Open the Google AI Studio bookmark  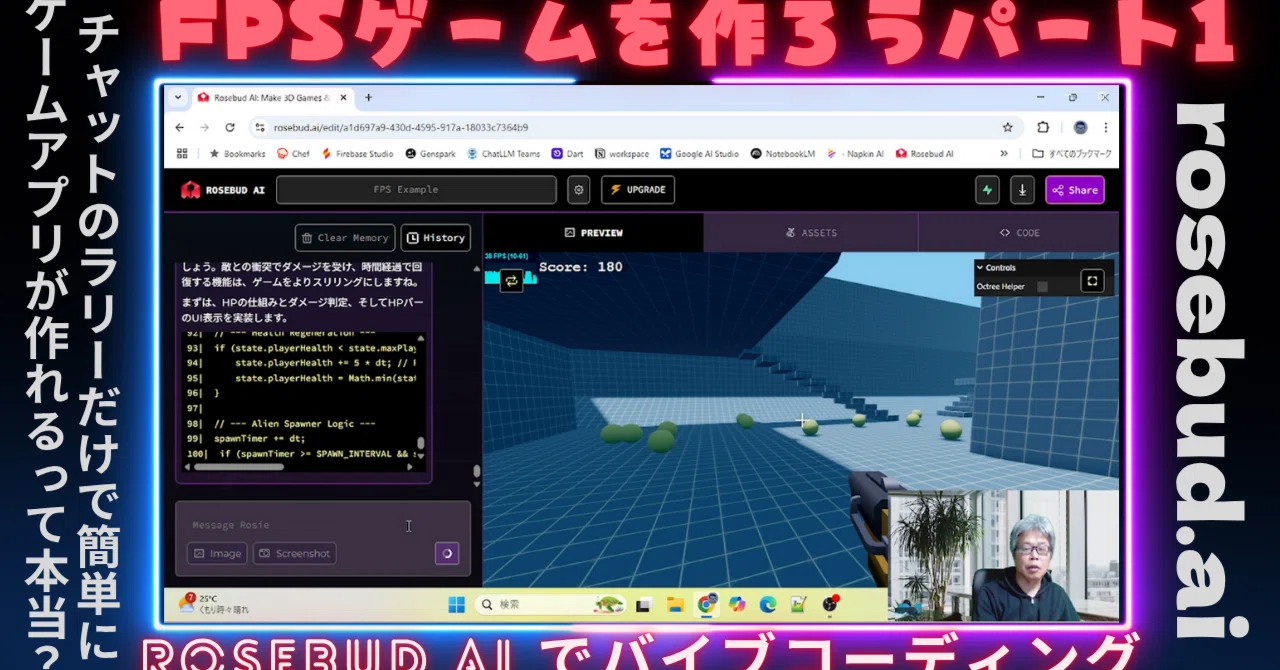point(699,154)
